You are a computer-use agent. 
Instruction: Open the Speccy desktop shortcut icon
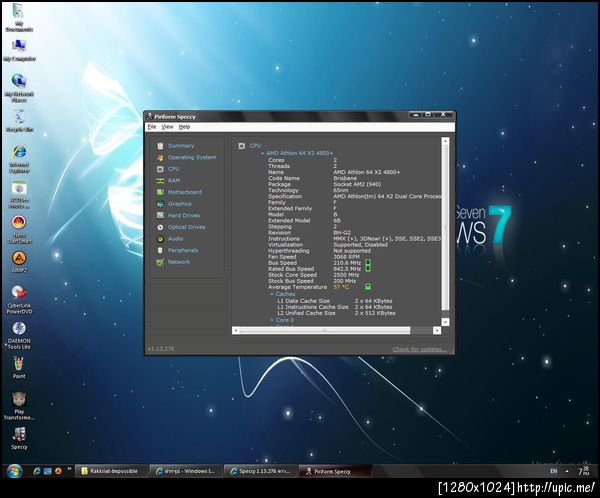[x=19, y=434]
